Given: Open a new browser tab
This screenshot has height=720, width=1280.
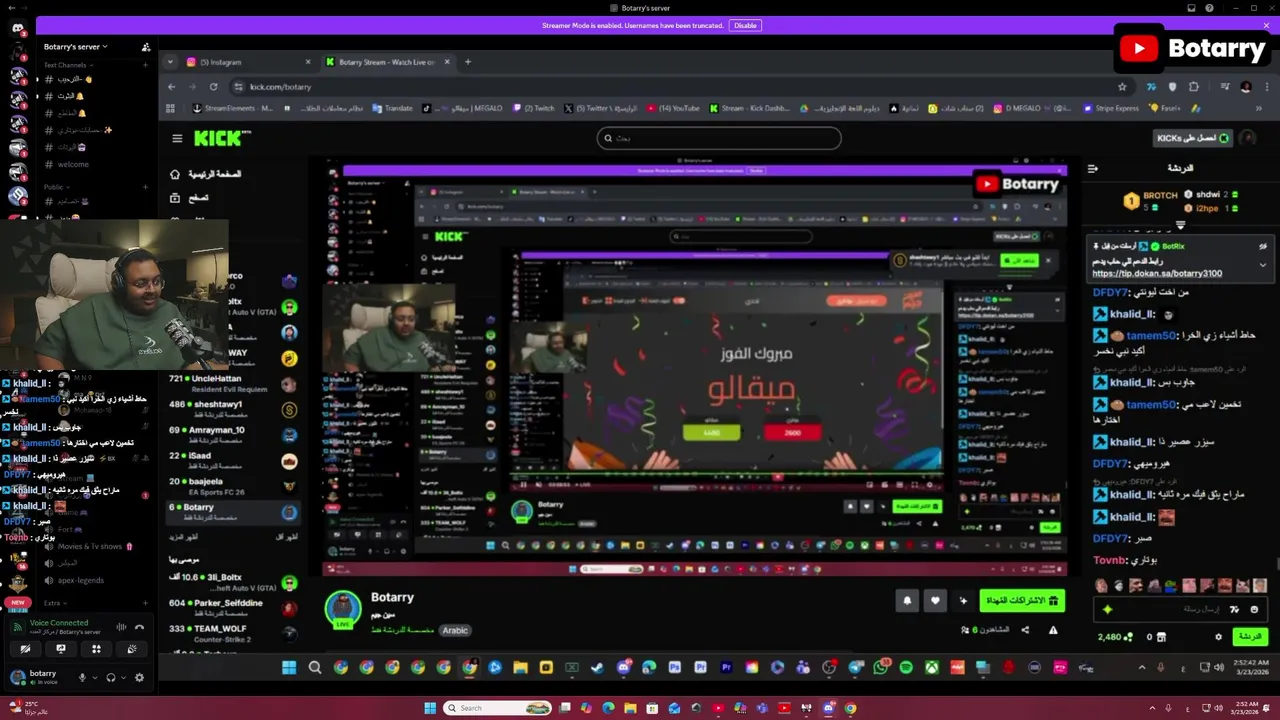Looking at the screenshot, I should point(467,62).
